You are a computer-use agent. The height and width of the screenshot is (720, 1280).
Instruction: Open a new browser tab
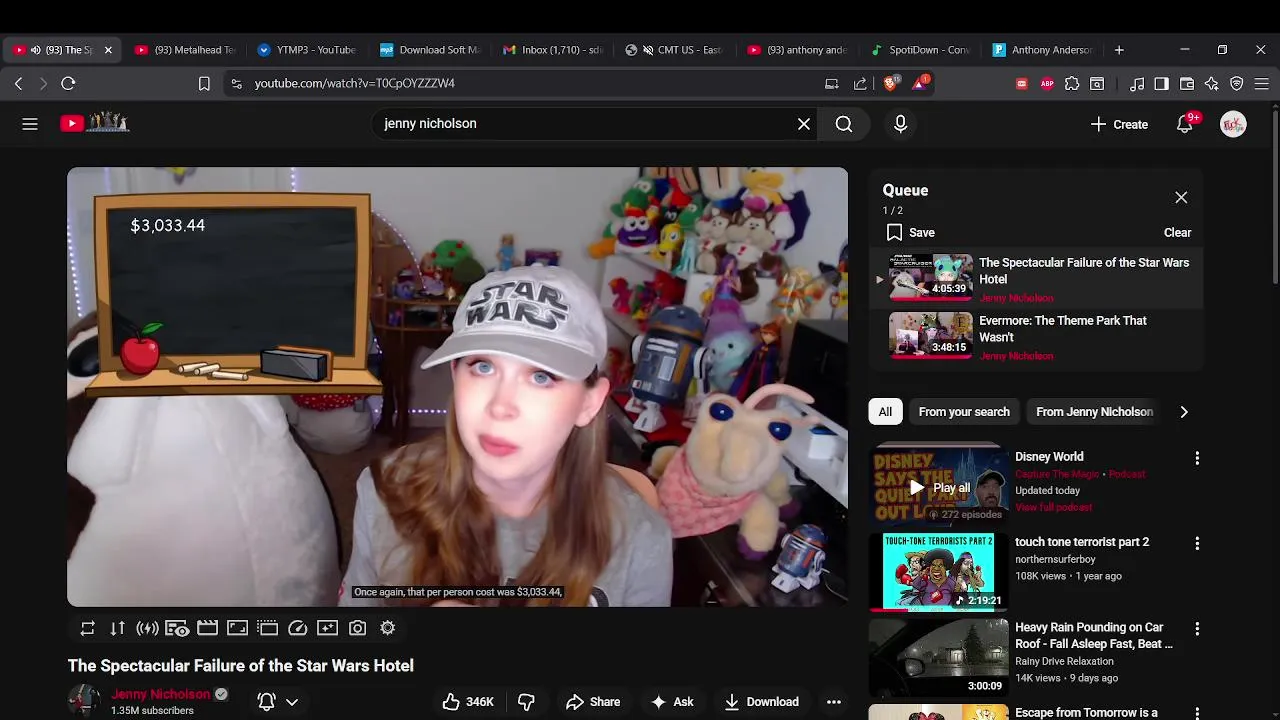coord(1119,50)
